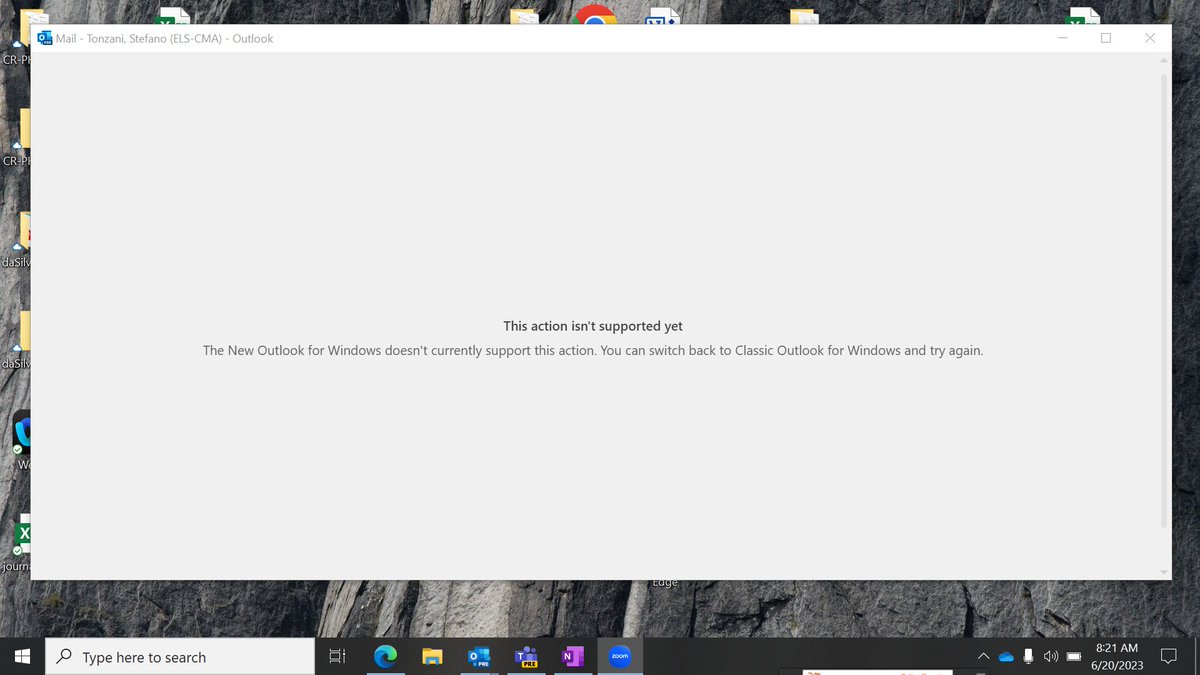Click the battery status tray icon
1200x675 pixels.
(1073, 657)
